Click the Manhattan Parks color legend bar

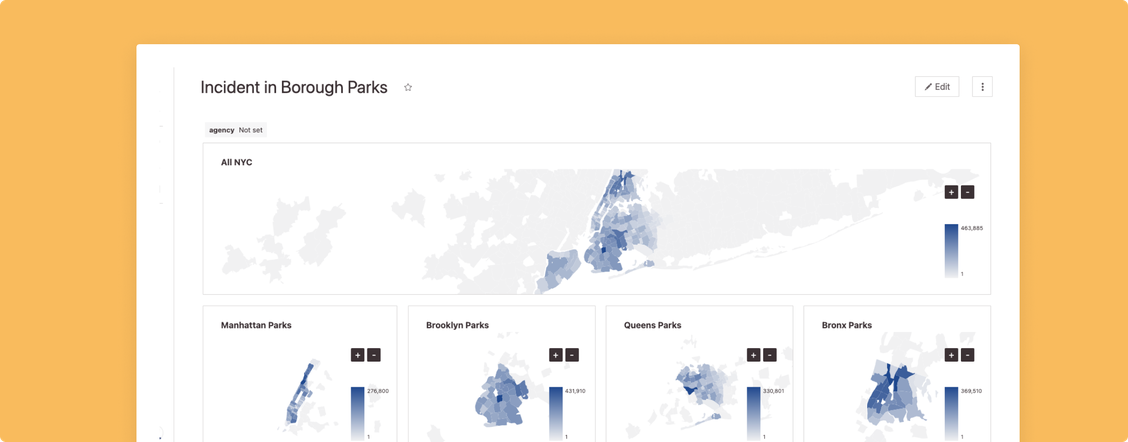coord(358,414)
